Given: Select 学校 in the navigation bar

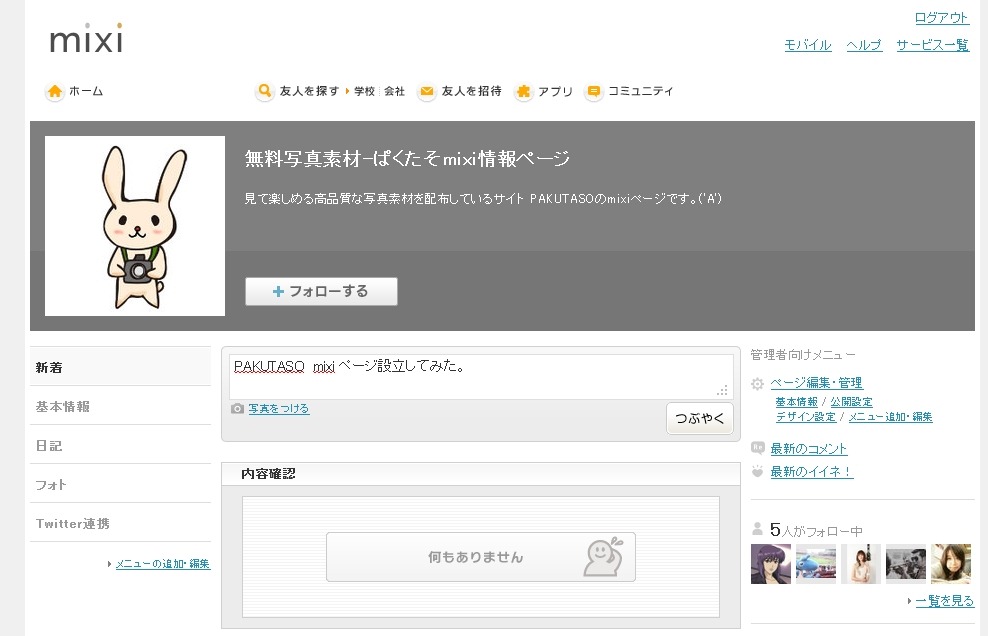Looking at the screenshot, I should pyautogui.click(x=364, y=91).
